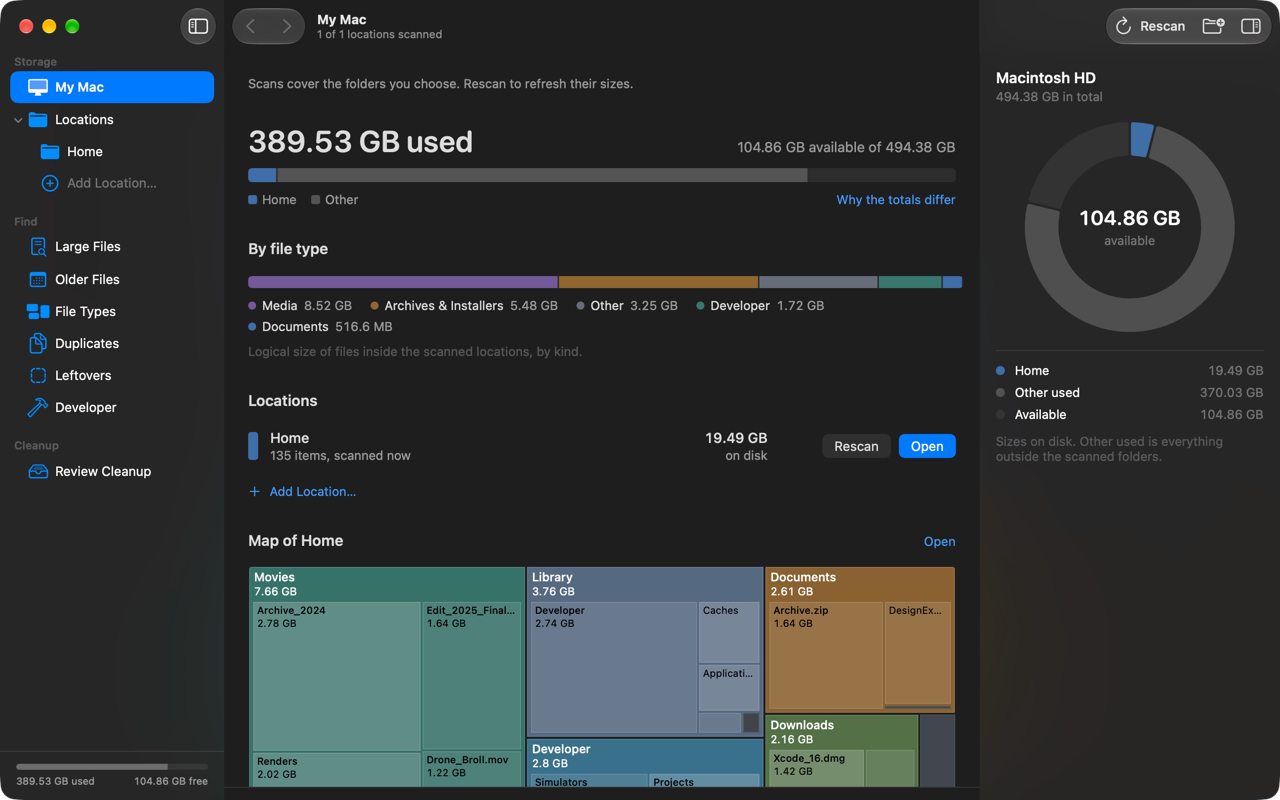Show the File Types view
This screenshot has width=1280, height=800.
[112, 311]
